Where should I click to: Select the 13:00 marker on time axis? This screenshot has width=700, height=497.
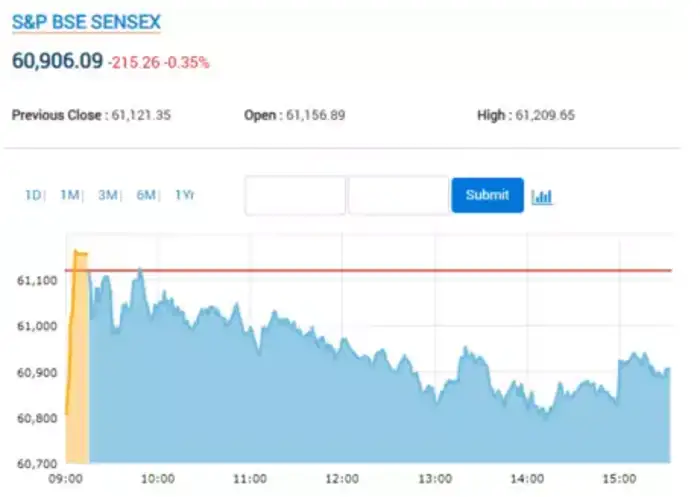pyautogui.click(x=436, y=479)
